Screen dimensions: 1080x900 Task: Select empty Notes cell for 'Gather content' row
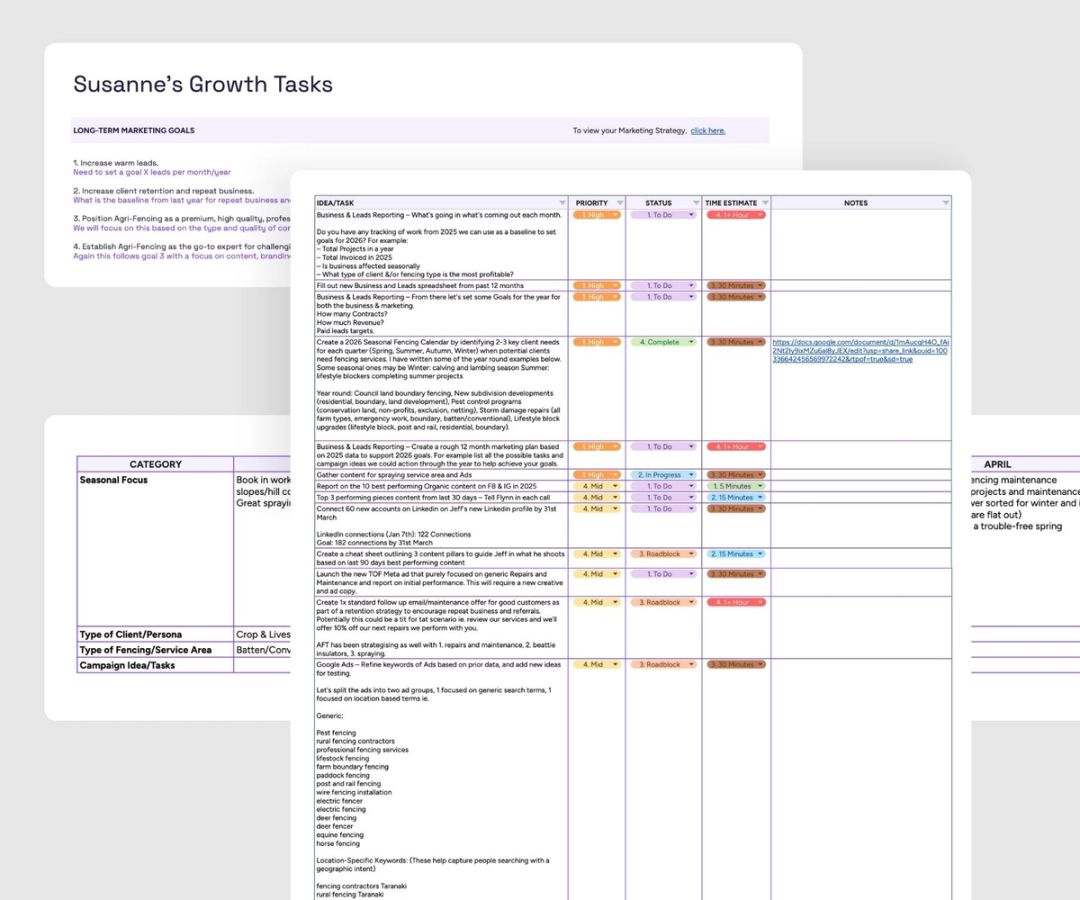(861, 475)
